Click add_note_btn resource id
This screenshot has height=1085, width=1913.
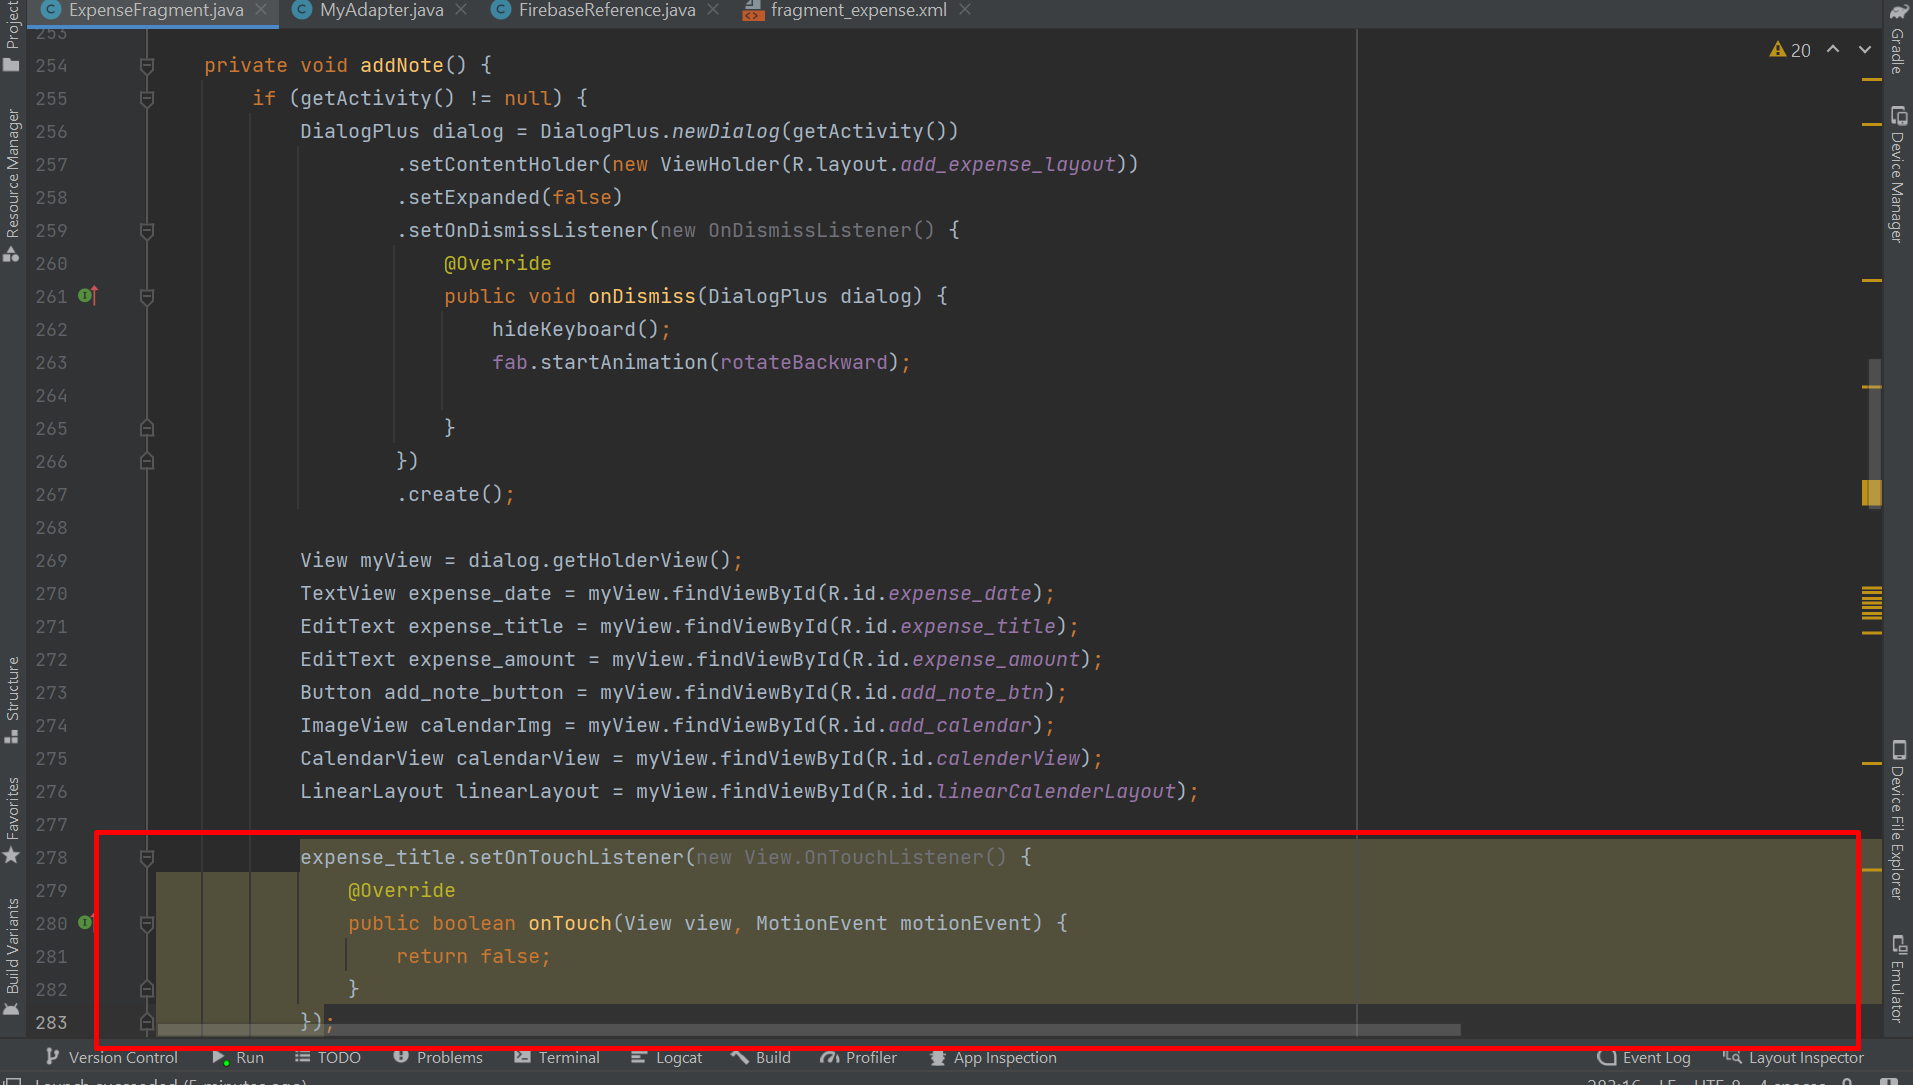(972, 692)
